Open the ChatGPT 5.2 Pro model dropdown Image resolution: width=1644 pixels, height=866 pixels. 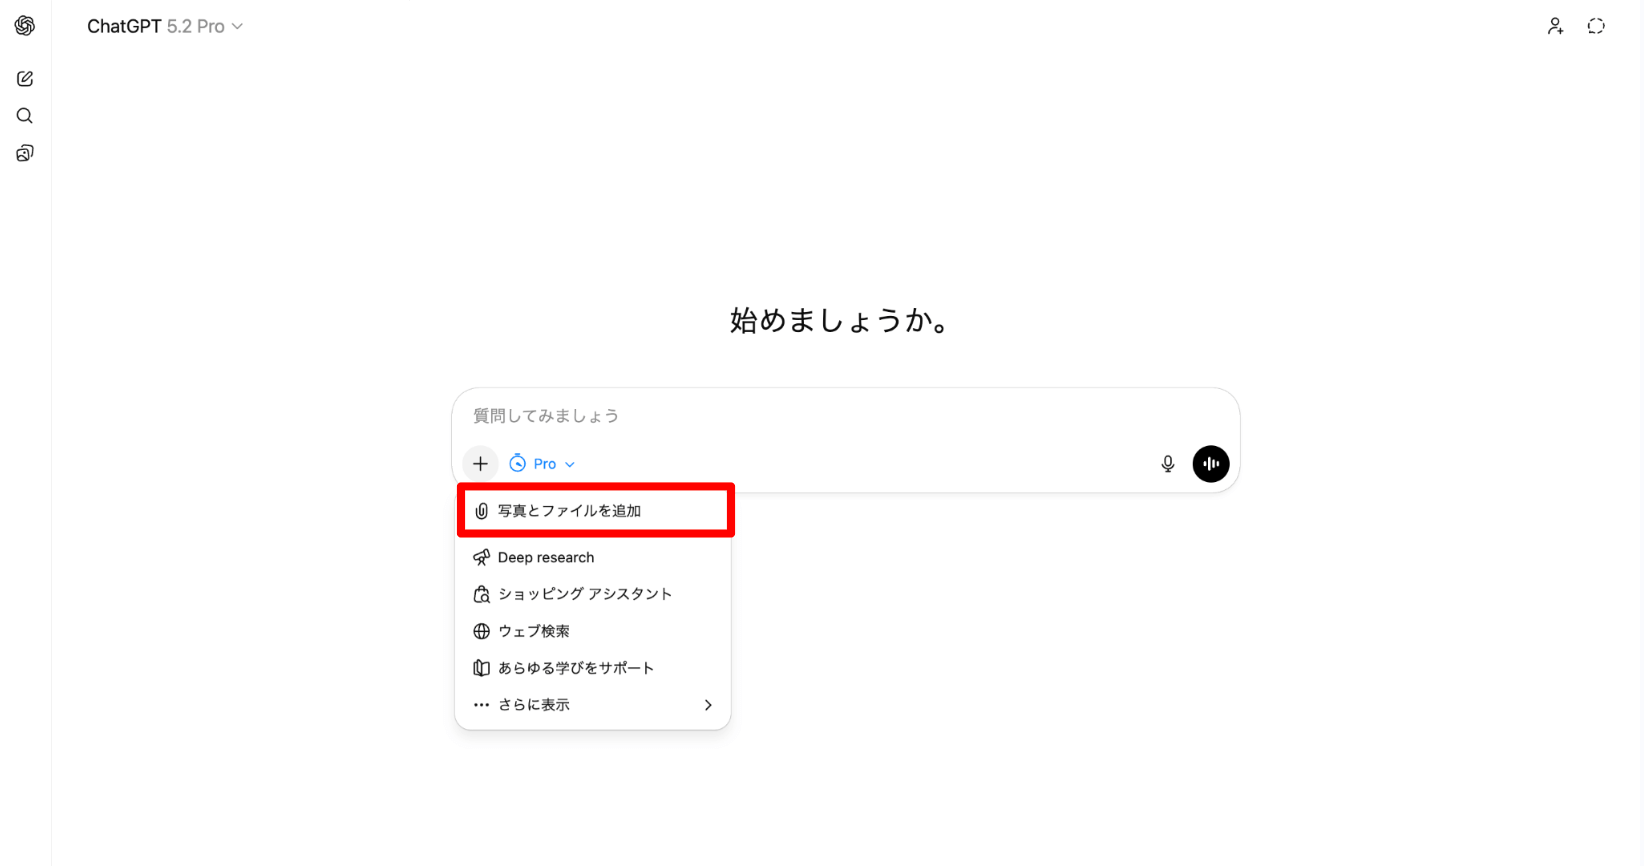(165, 26)
